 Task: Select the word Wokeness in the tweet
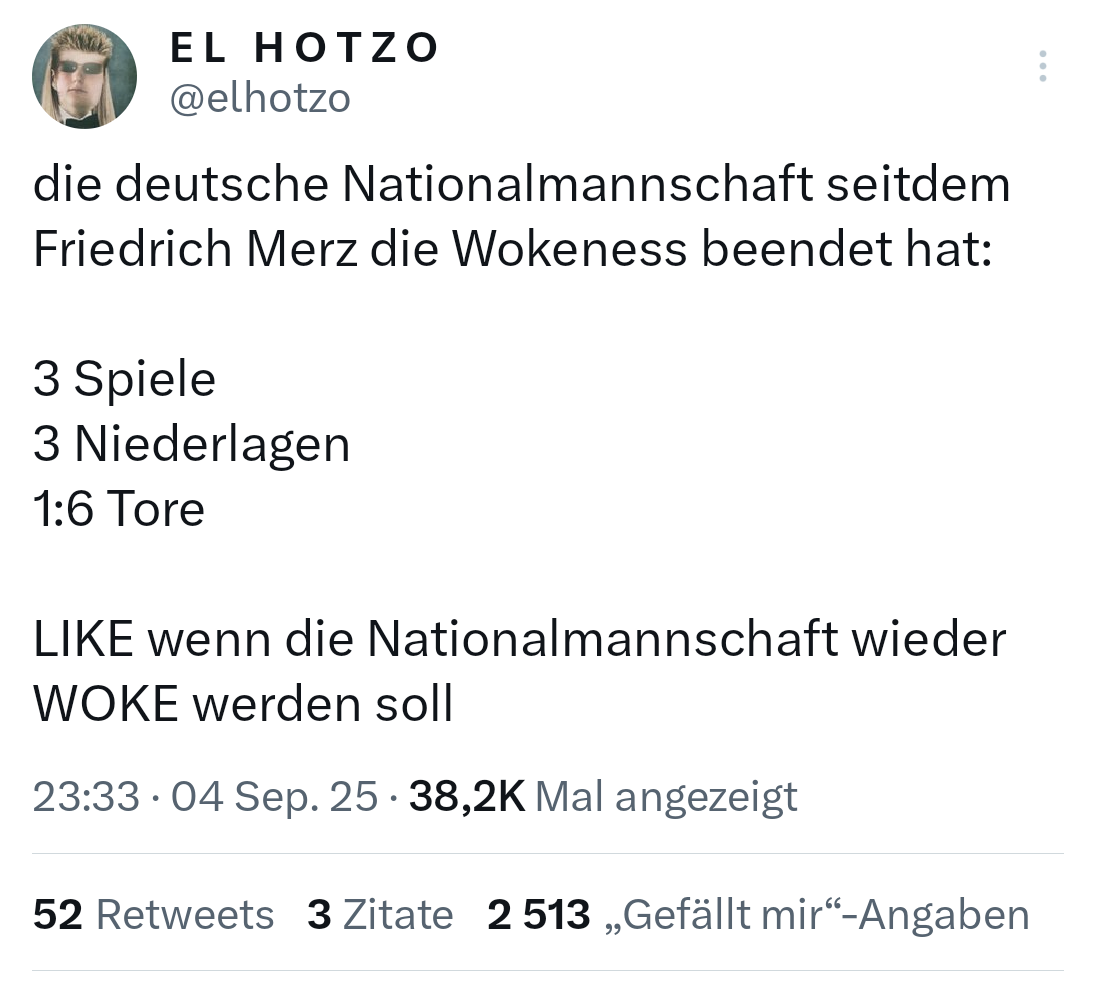tap(570, 250)
